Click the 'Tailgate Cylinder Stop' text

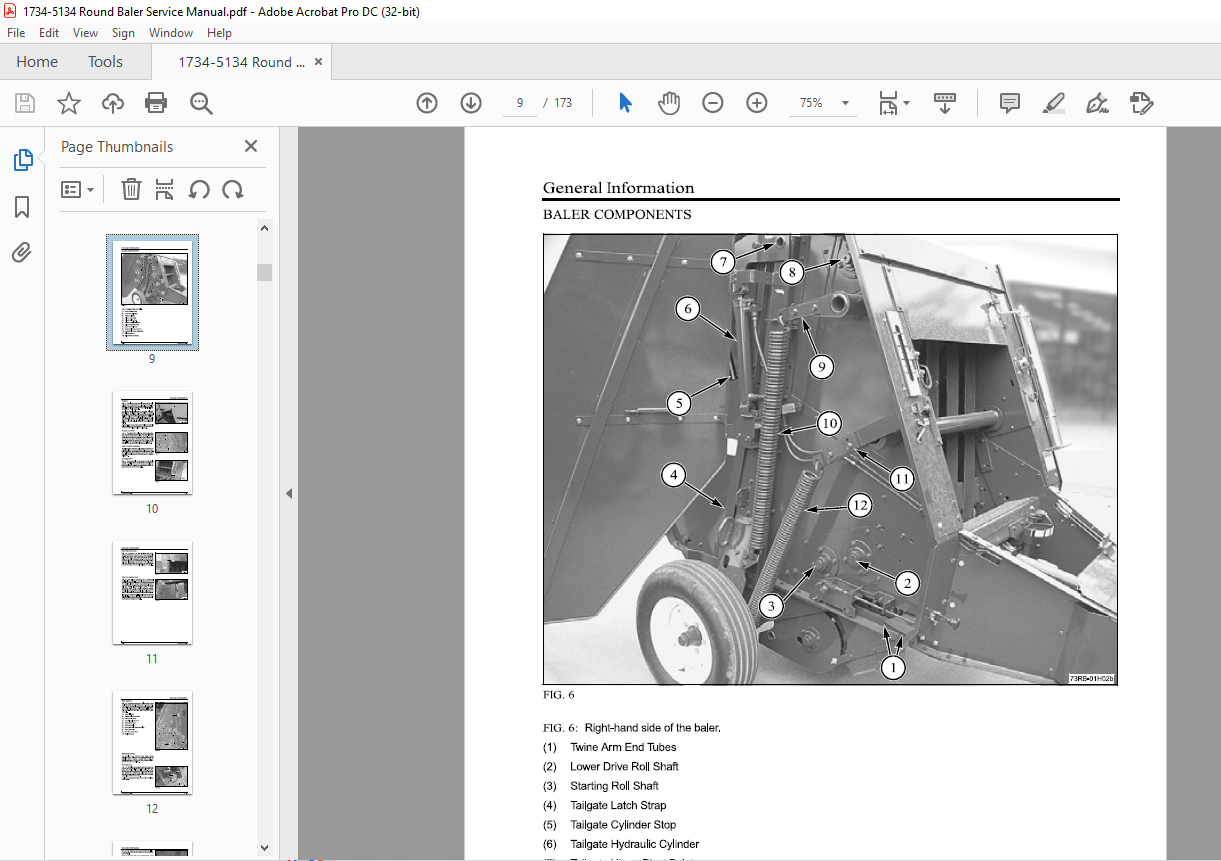point(623,825)
